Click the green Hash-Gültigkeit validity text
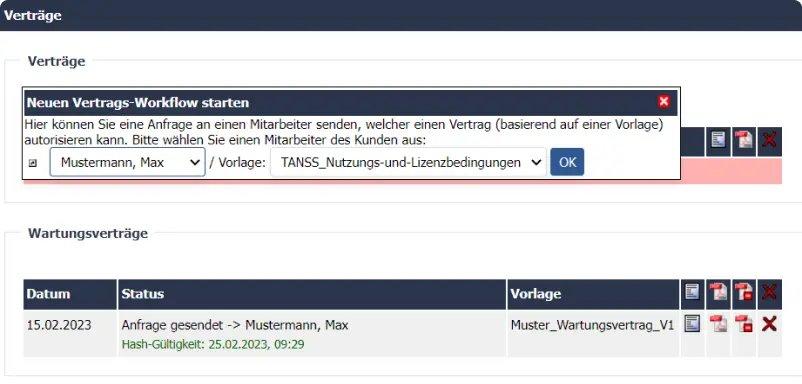The image size is (802, 384). pyautogui.click(x=213, y=345)
